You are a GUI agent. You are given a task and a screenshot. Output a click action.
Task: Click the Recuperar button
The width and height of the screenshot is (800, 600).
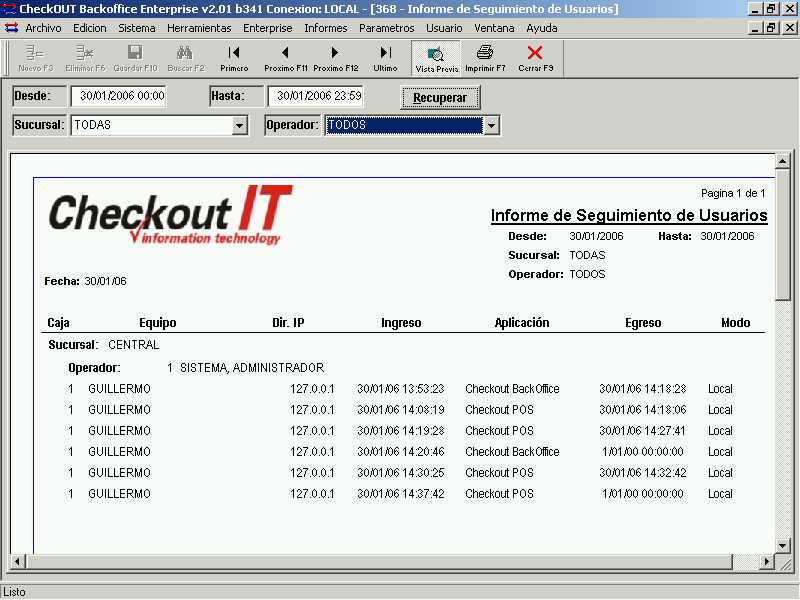[x=440, y=97]
